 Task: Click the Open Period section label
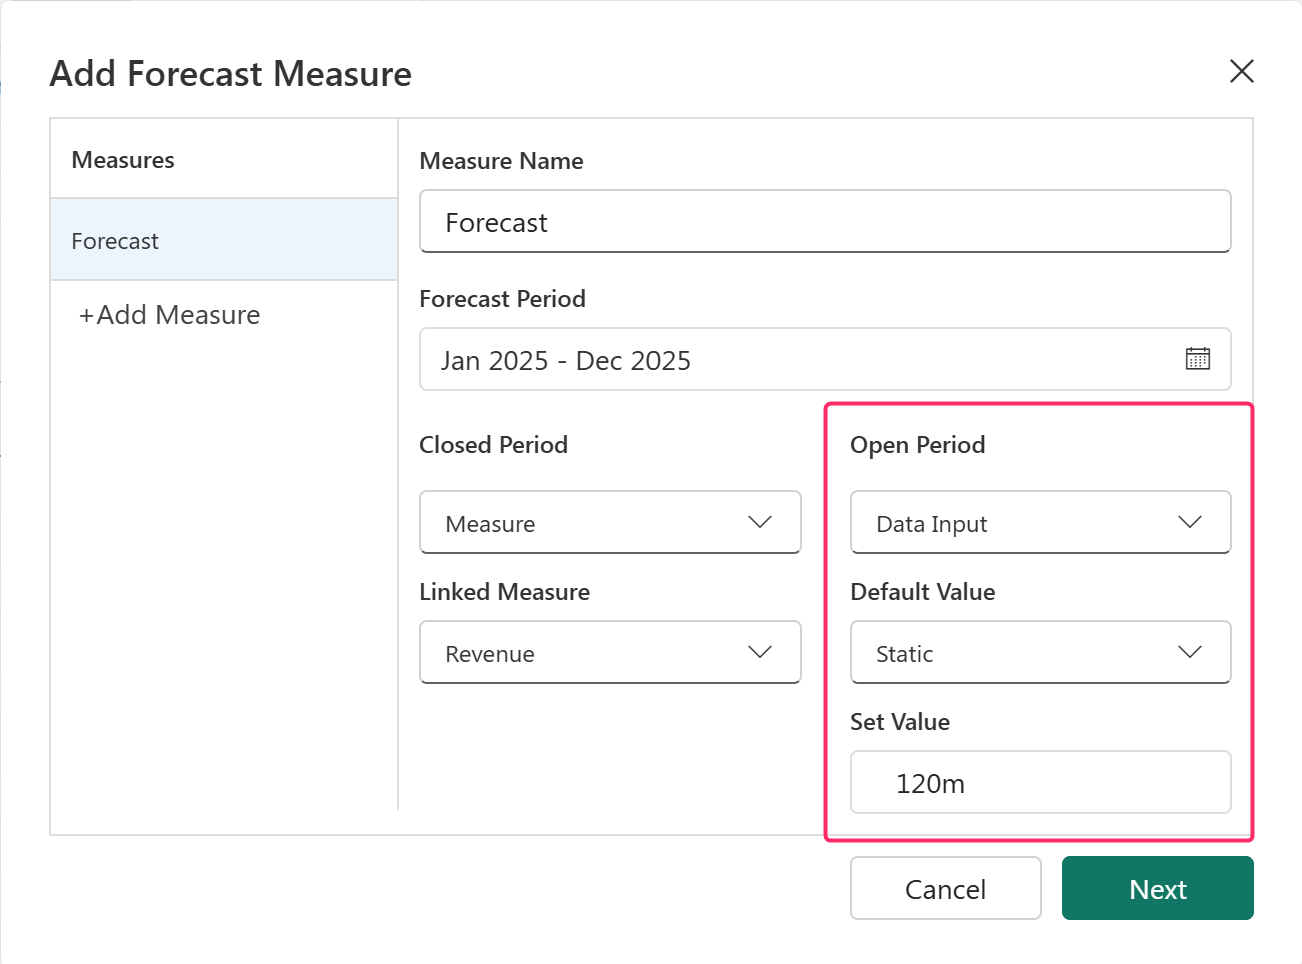(917, 445)
